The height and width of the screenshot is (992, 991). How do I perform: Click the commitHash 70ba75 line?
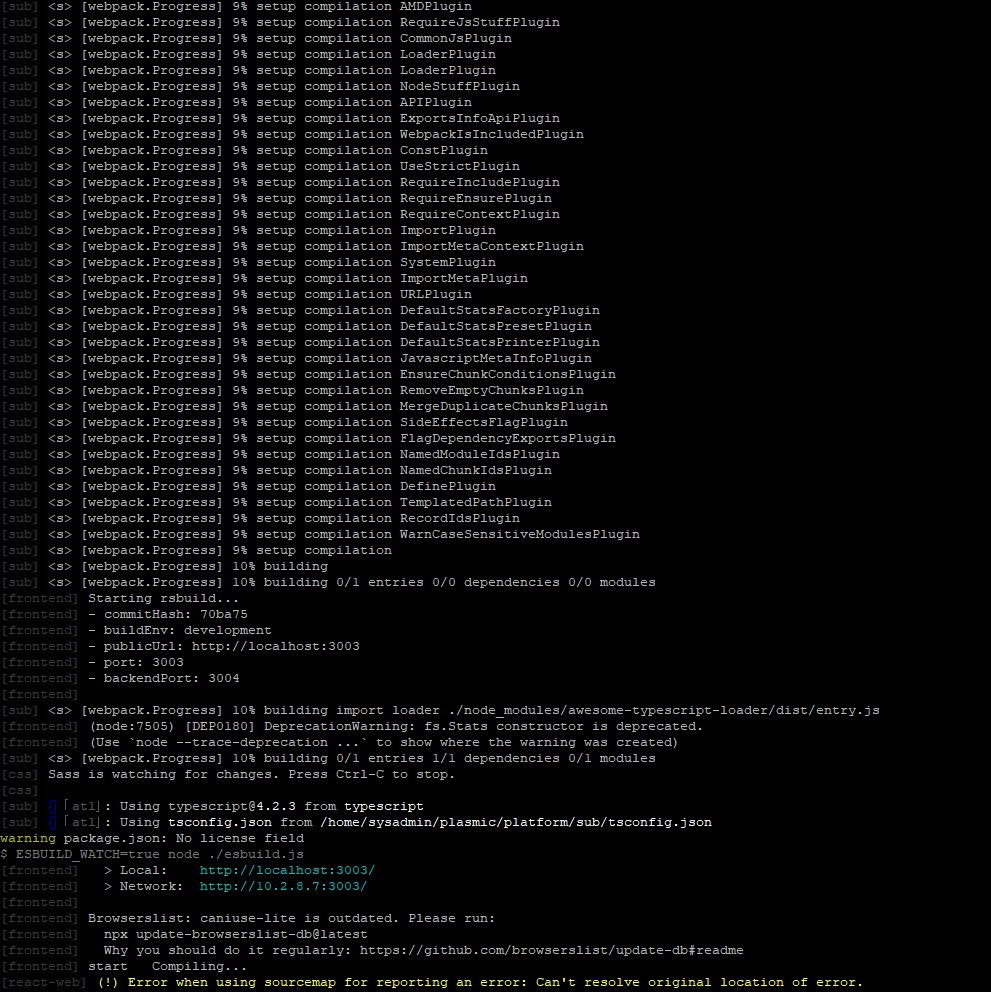[167, 614]
